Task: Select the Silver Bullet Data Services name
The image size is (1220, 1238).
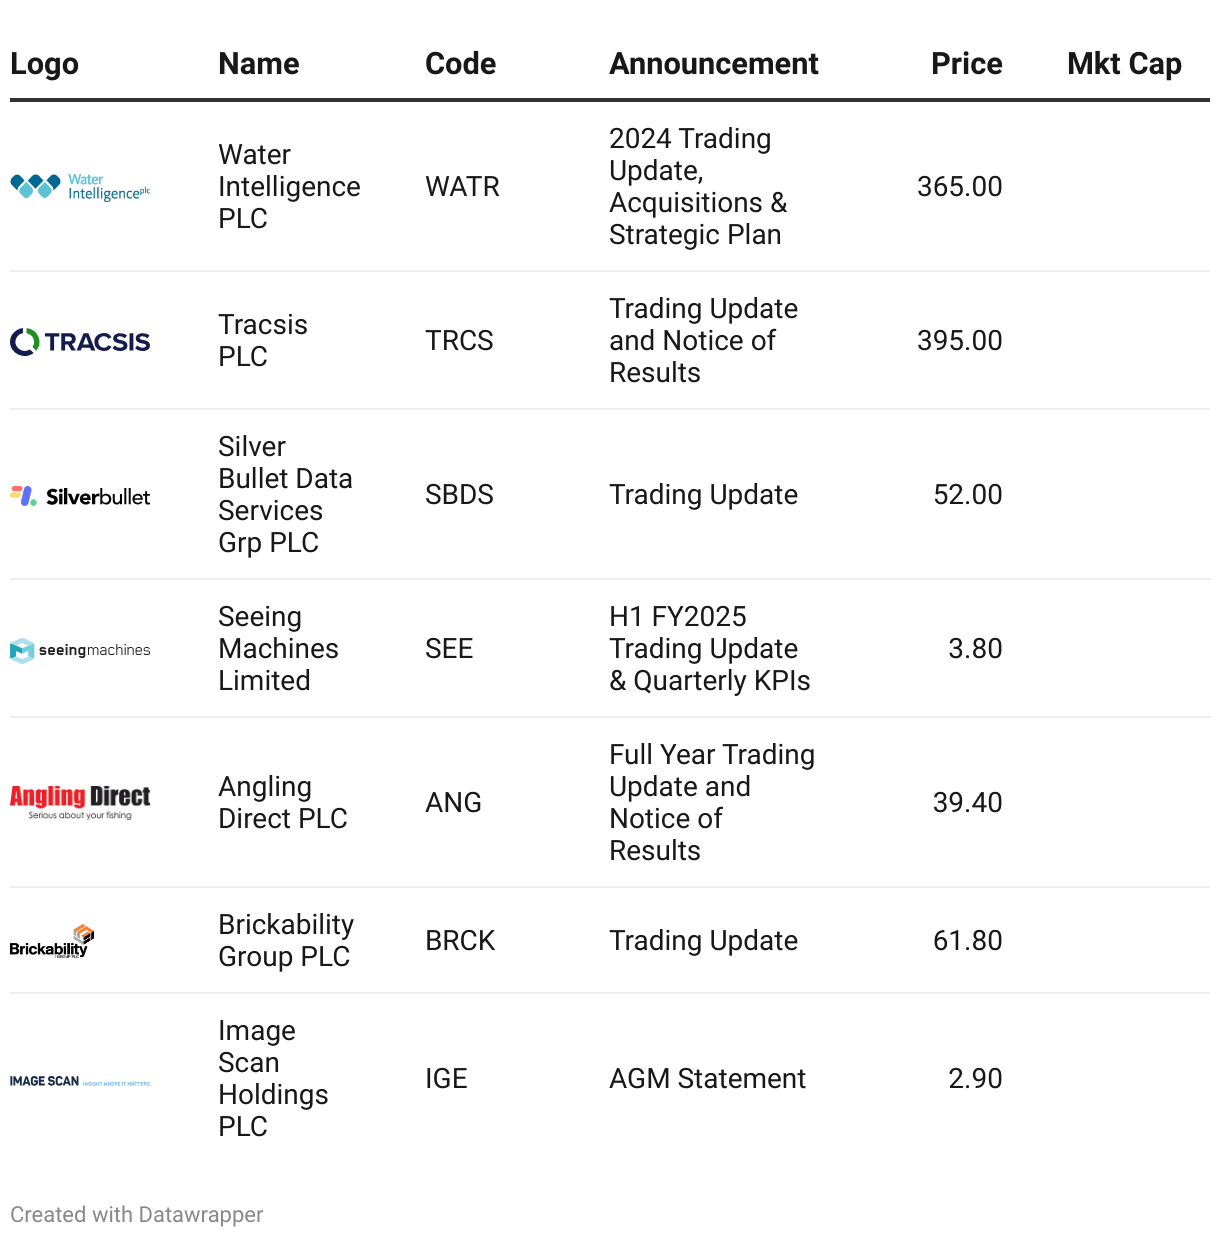Action: (285, 495)
